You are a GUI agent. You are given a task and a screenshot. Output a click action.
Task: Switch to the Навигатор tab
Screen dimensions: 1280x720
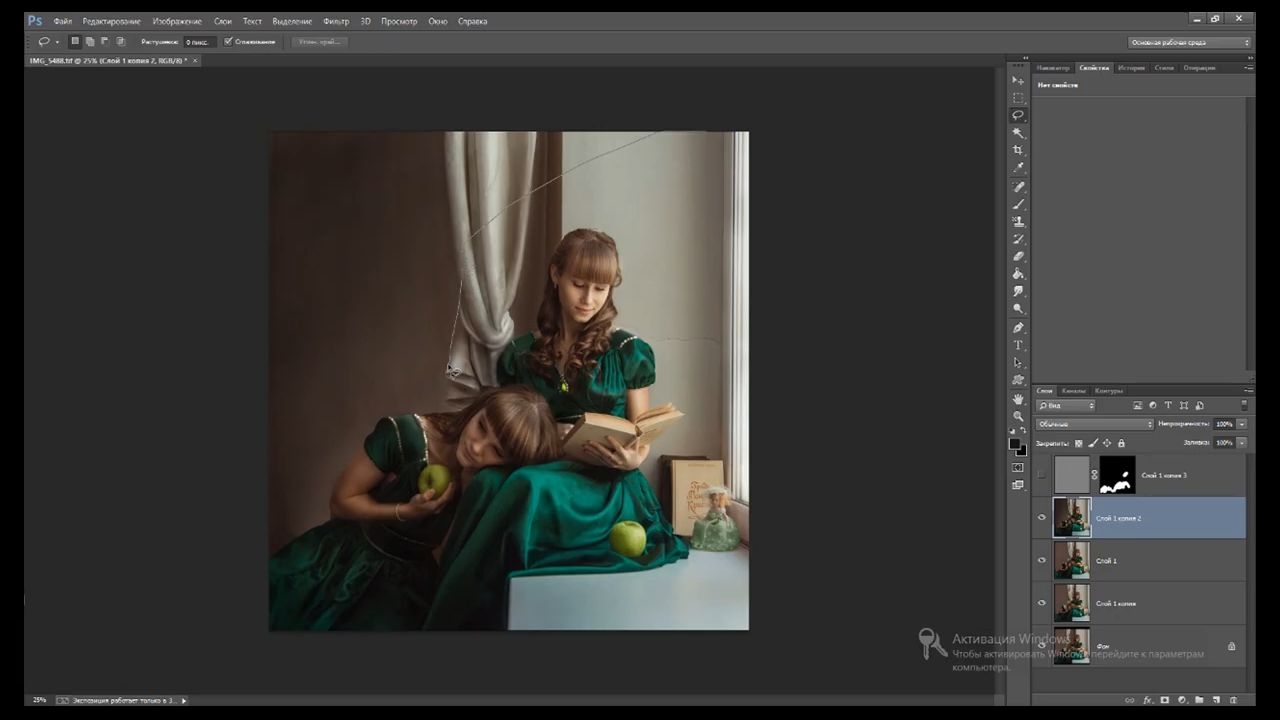coord(1053,68)
